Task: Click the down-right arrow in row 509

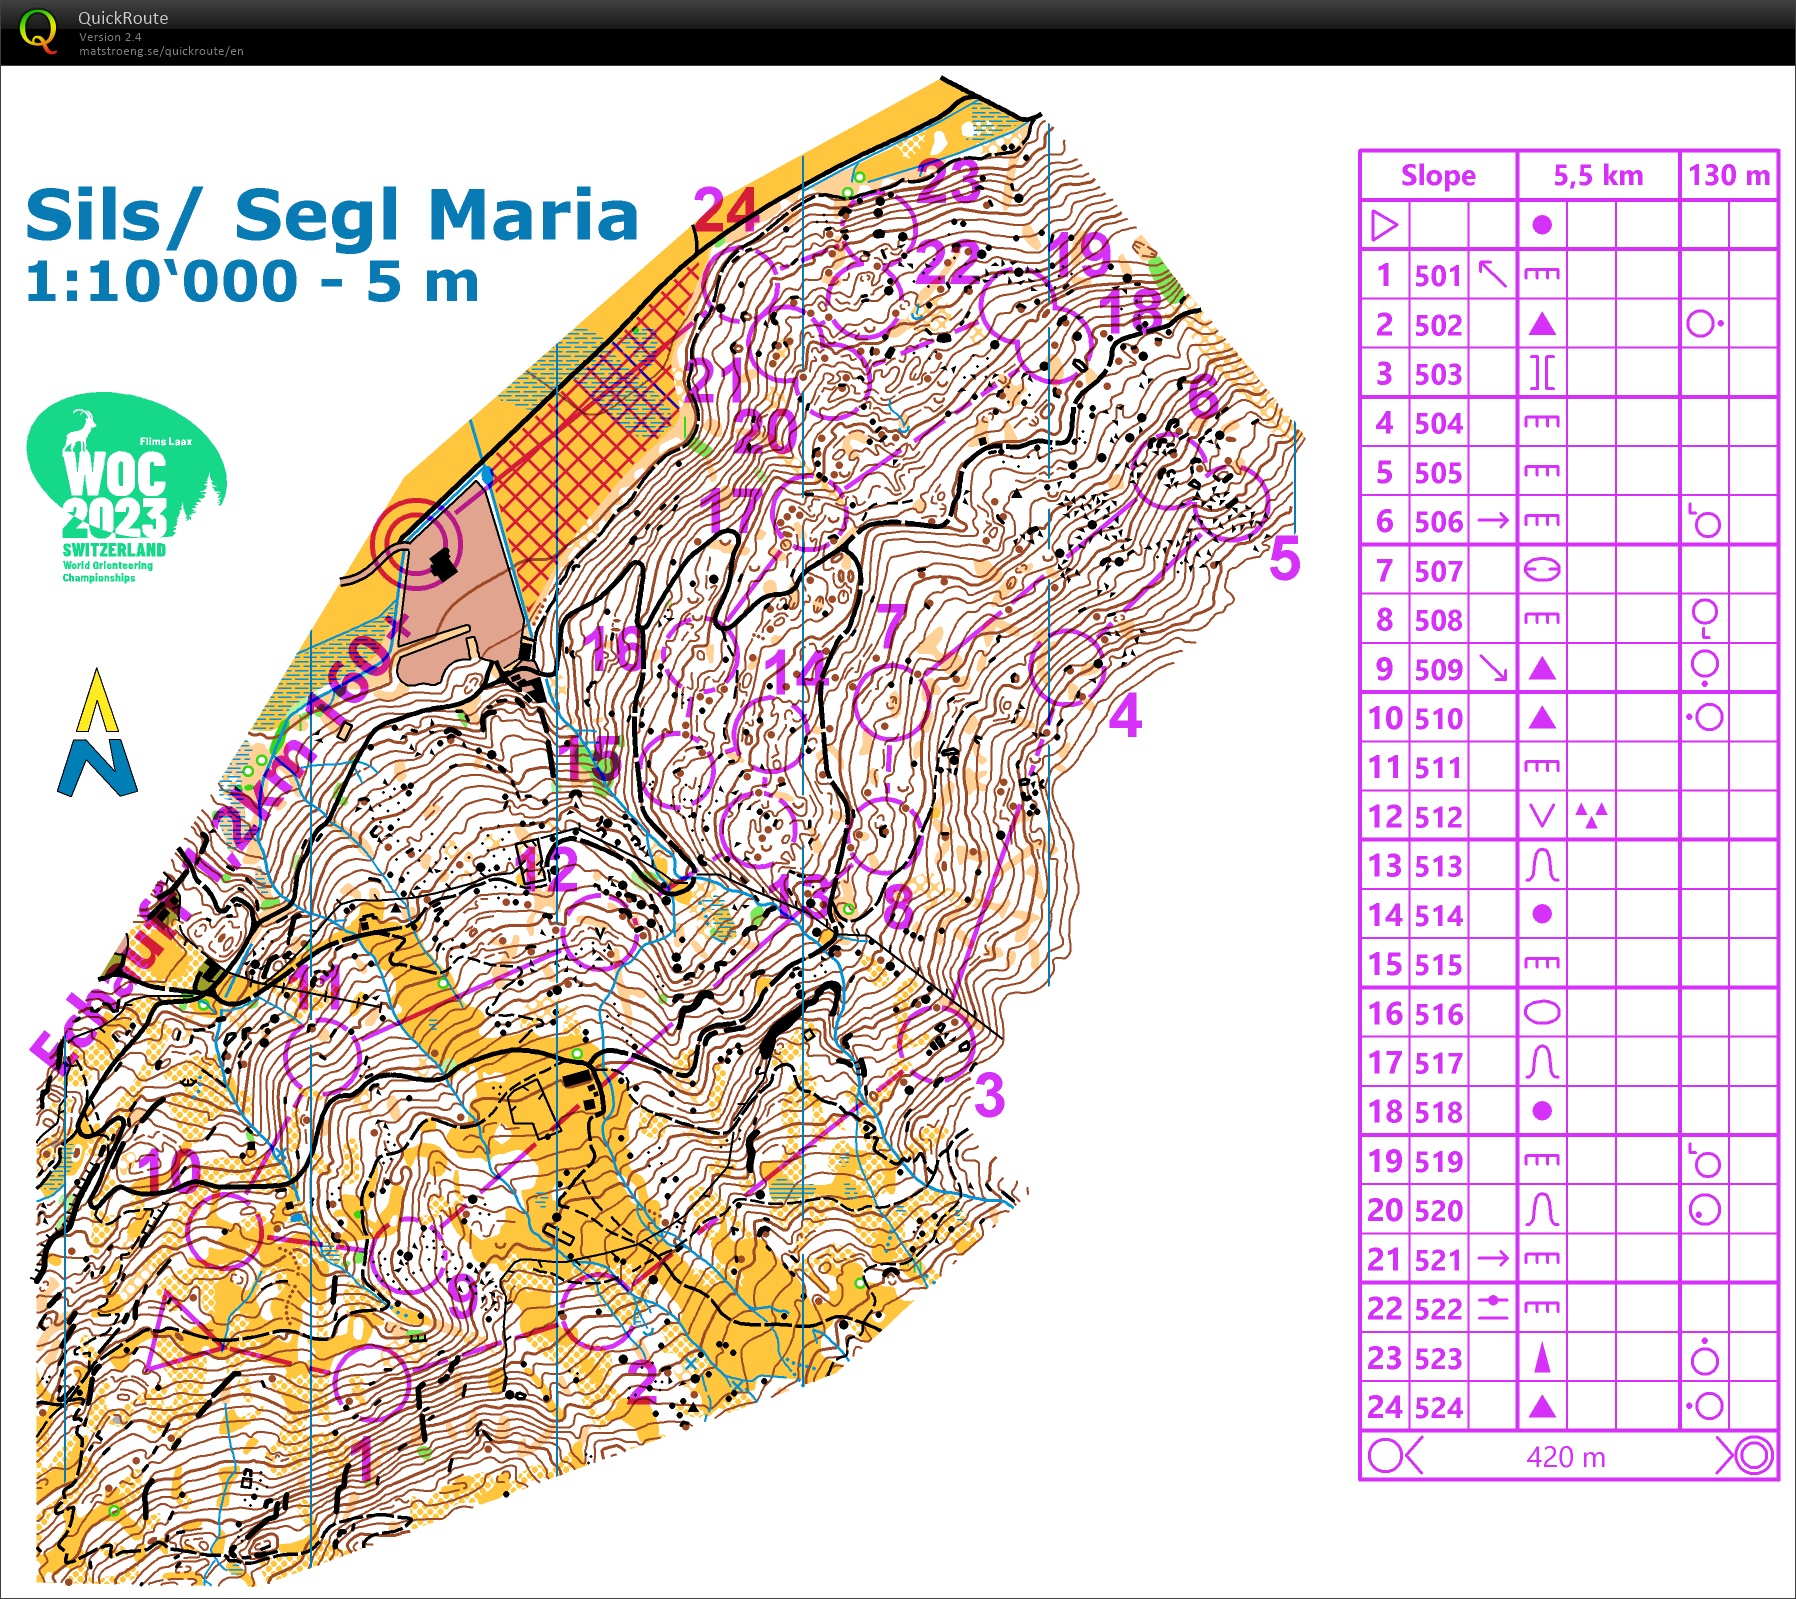Action: 1492,668
